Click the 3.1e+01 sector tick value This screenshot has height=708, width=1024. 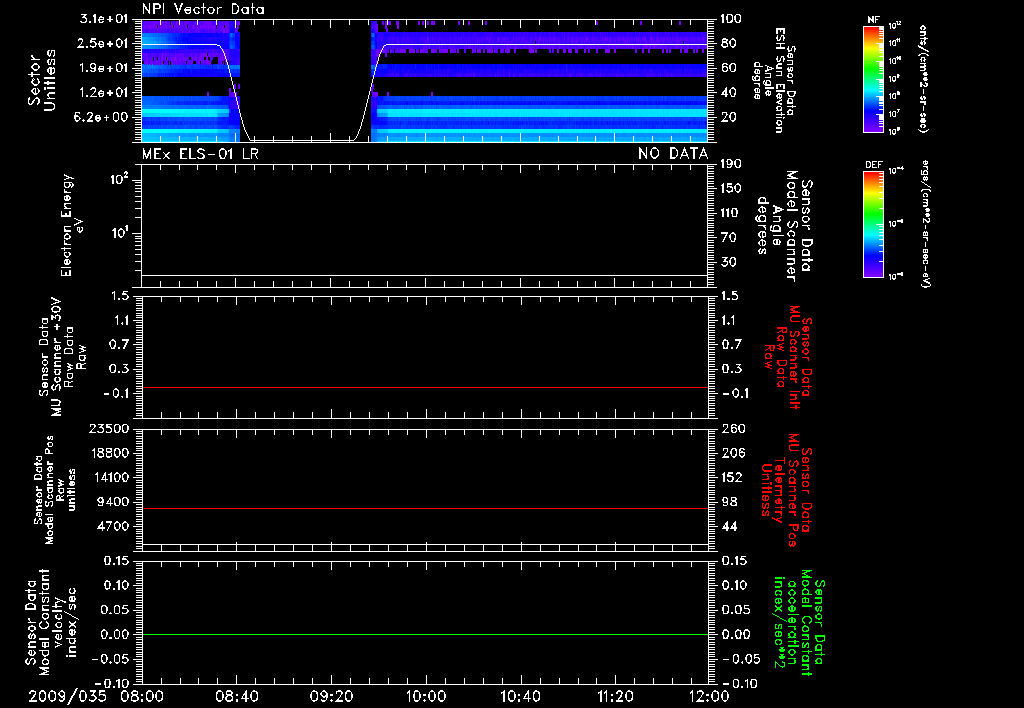(x=103, y=19)
